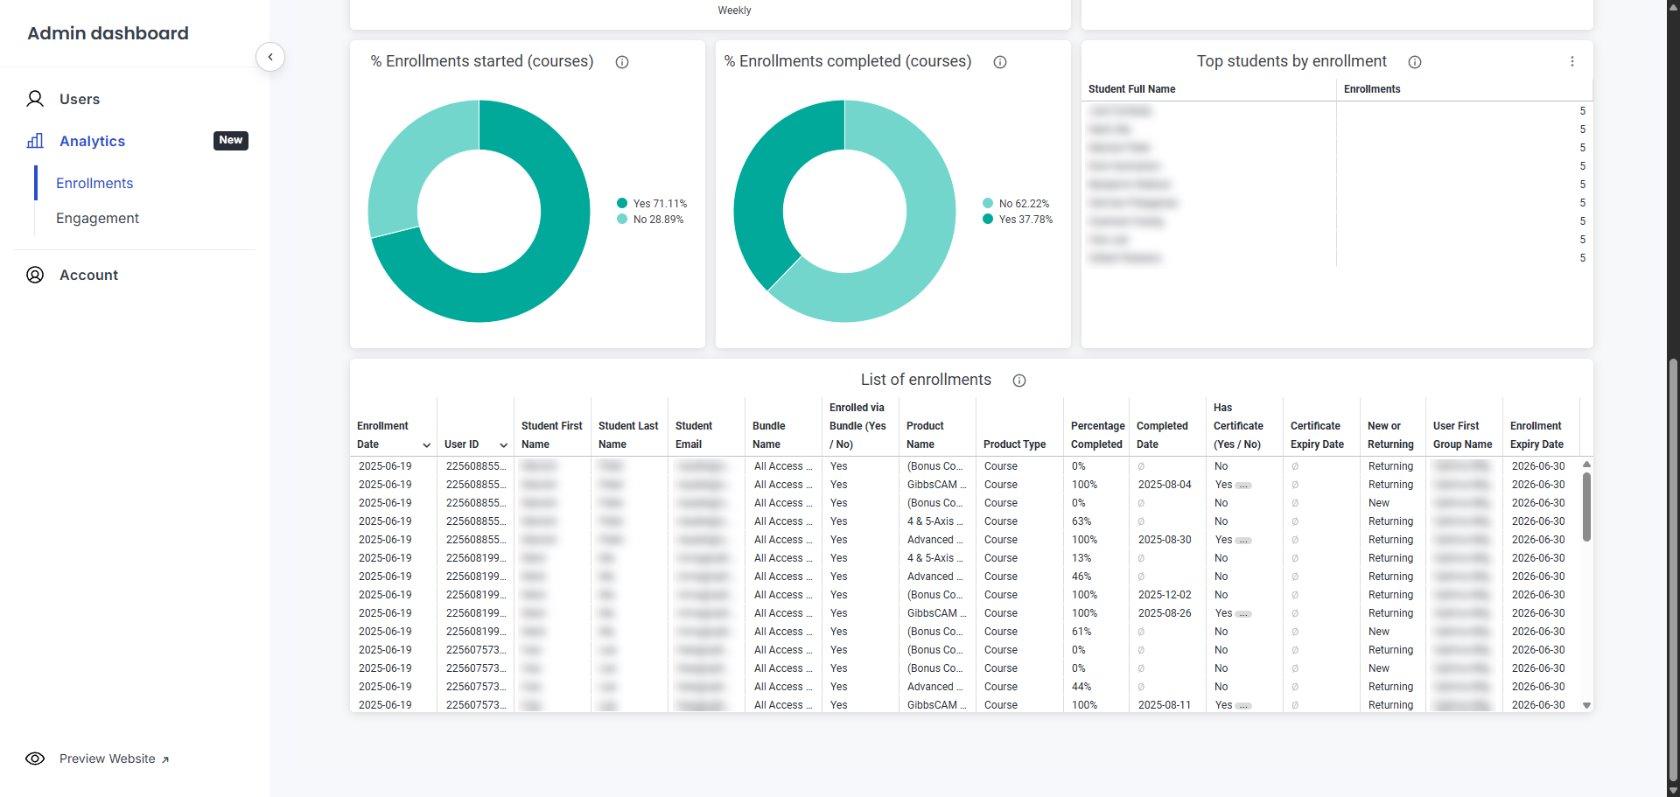
Task: Open info icon for Top students by enrollment
Action: click(x=1415, y=62)
